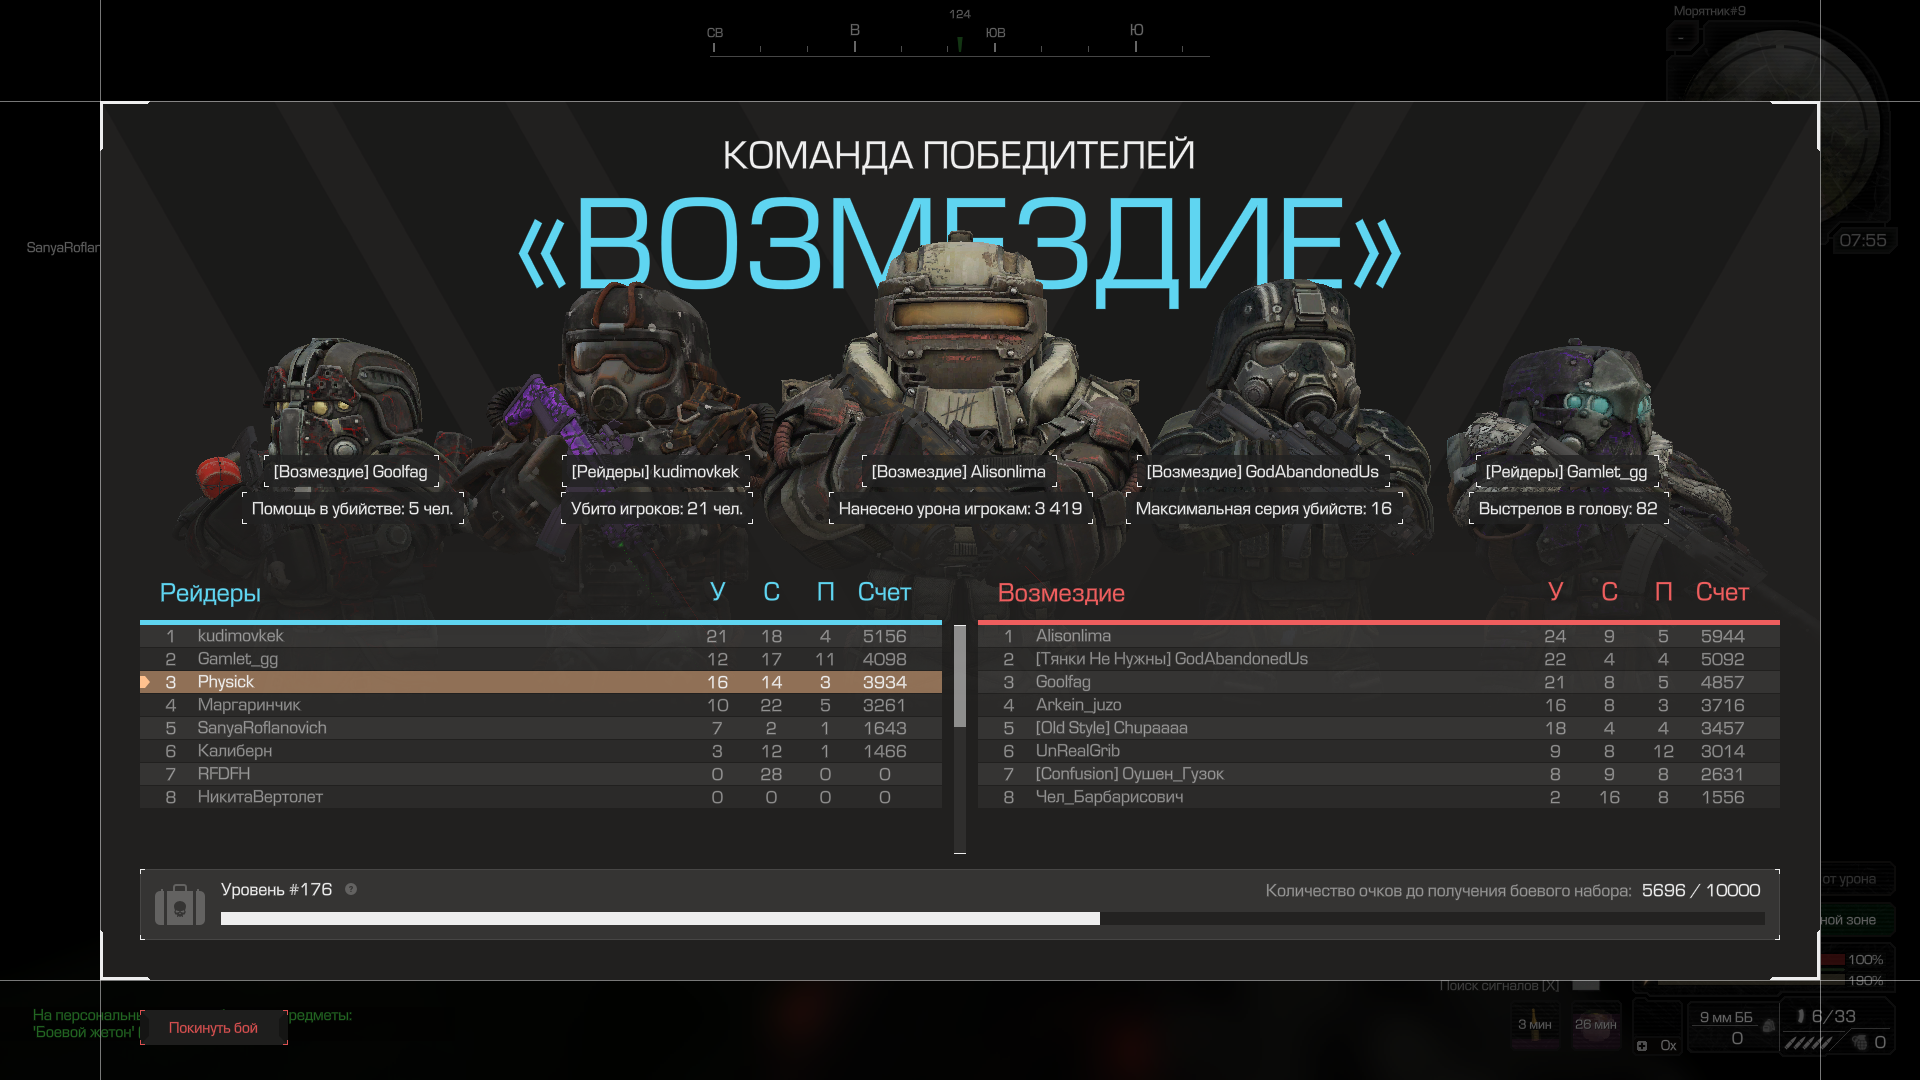The image size is (1920, 1080).
Task: Click the battle kit progress bar
Action: (992, 919)
